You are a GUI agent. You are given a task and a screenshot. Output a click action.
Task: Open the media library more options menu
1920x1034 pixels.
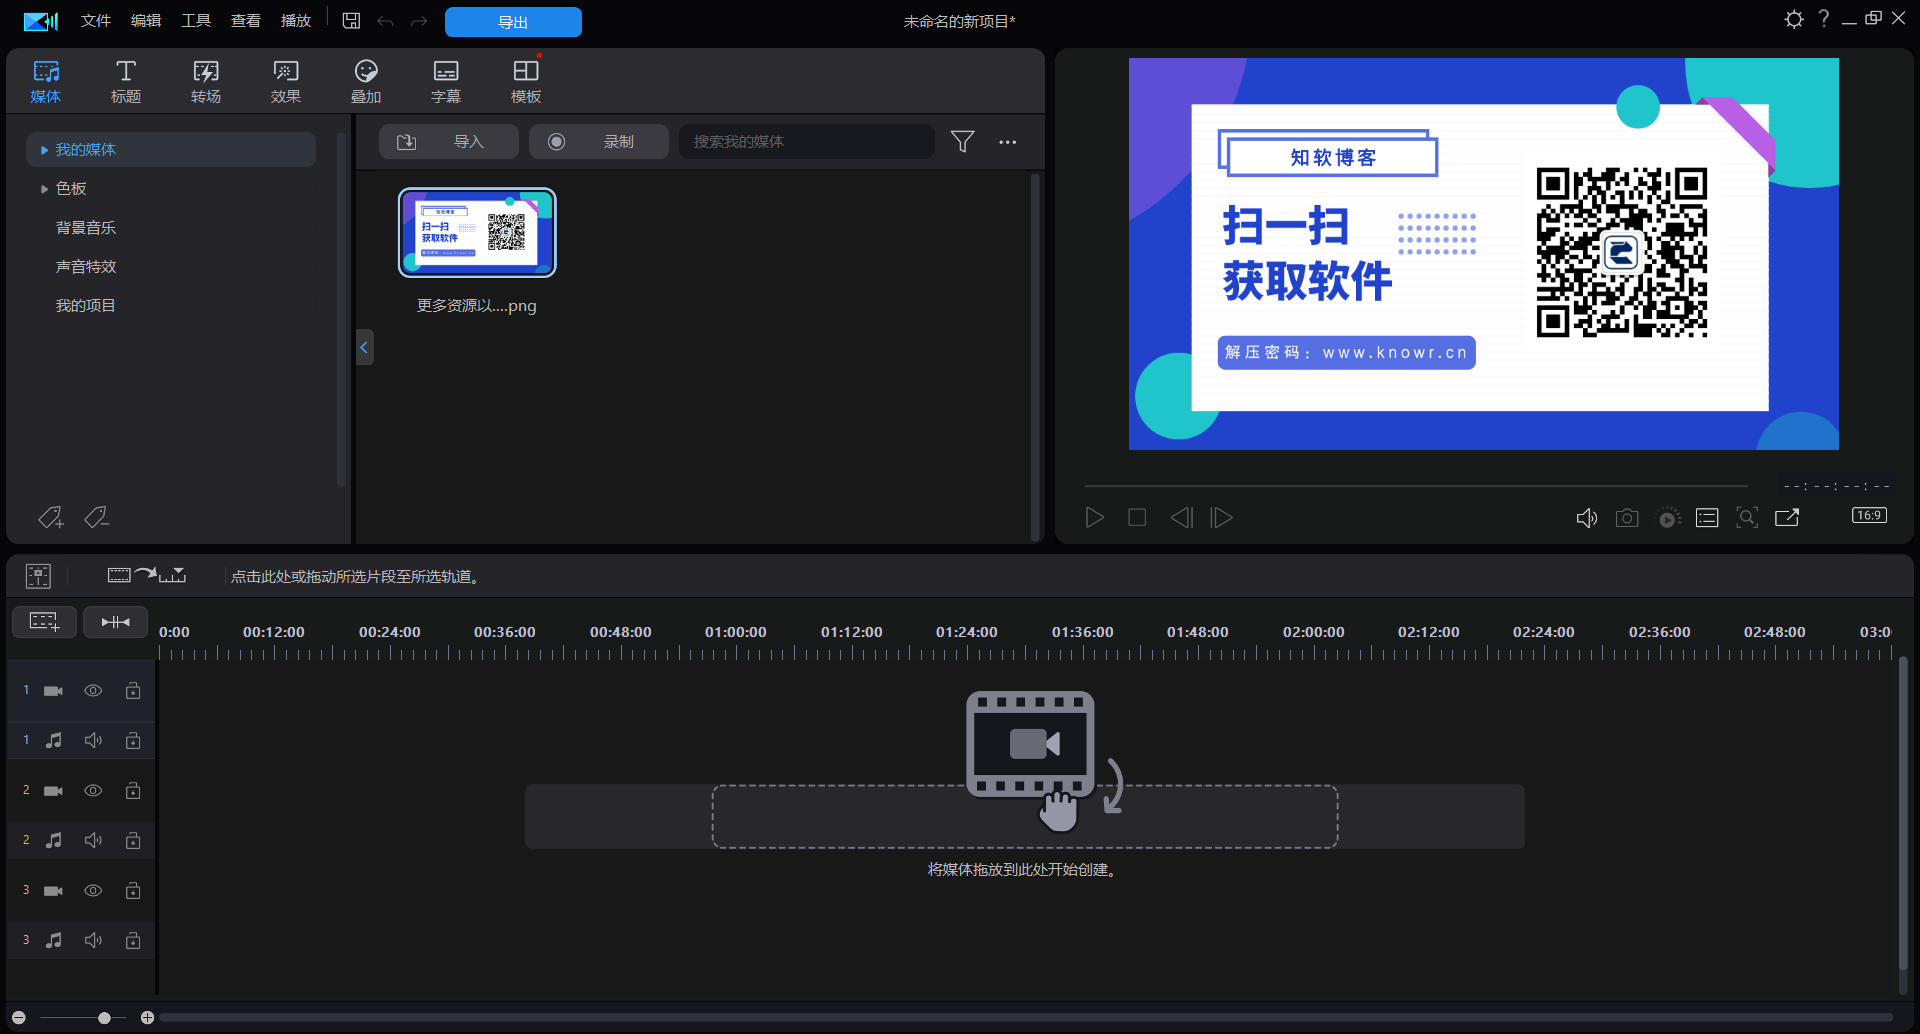click(x=1007, y=142)
